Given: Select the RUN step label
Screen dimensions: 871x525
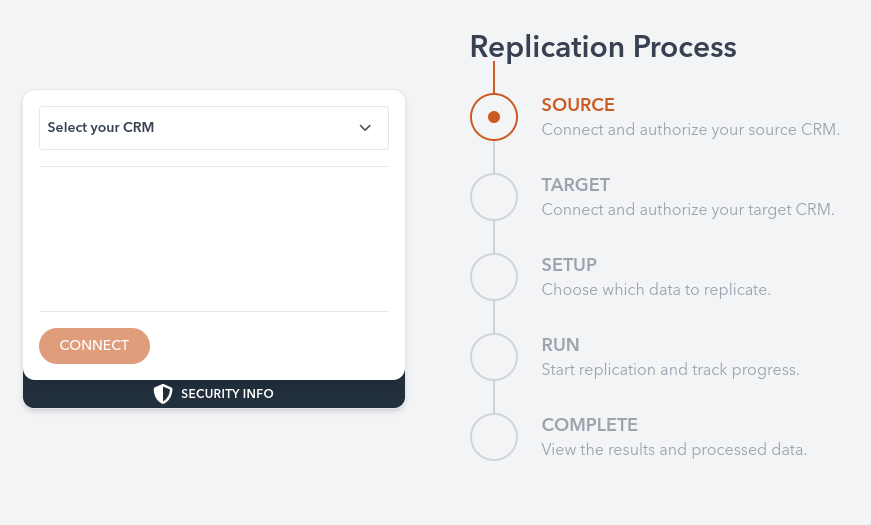Looking at the screenshot, I should coord(560,345).
